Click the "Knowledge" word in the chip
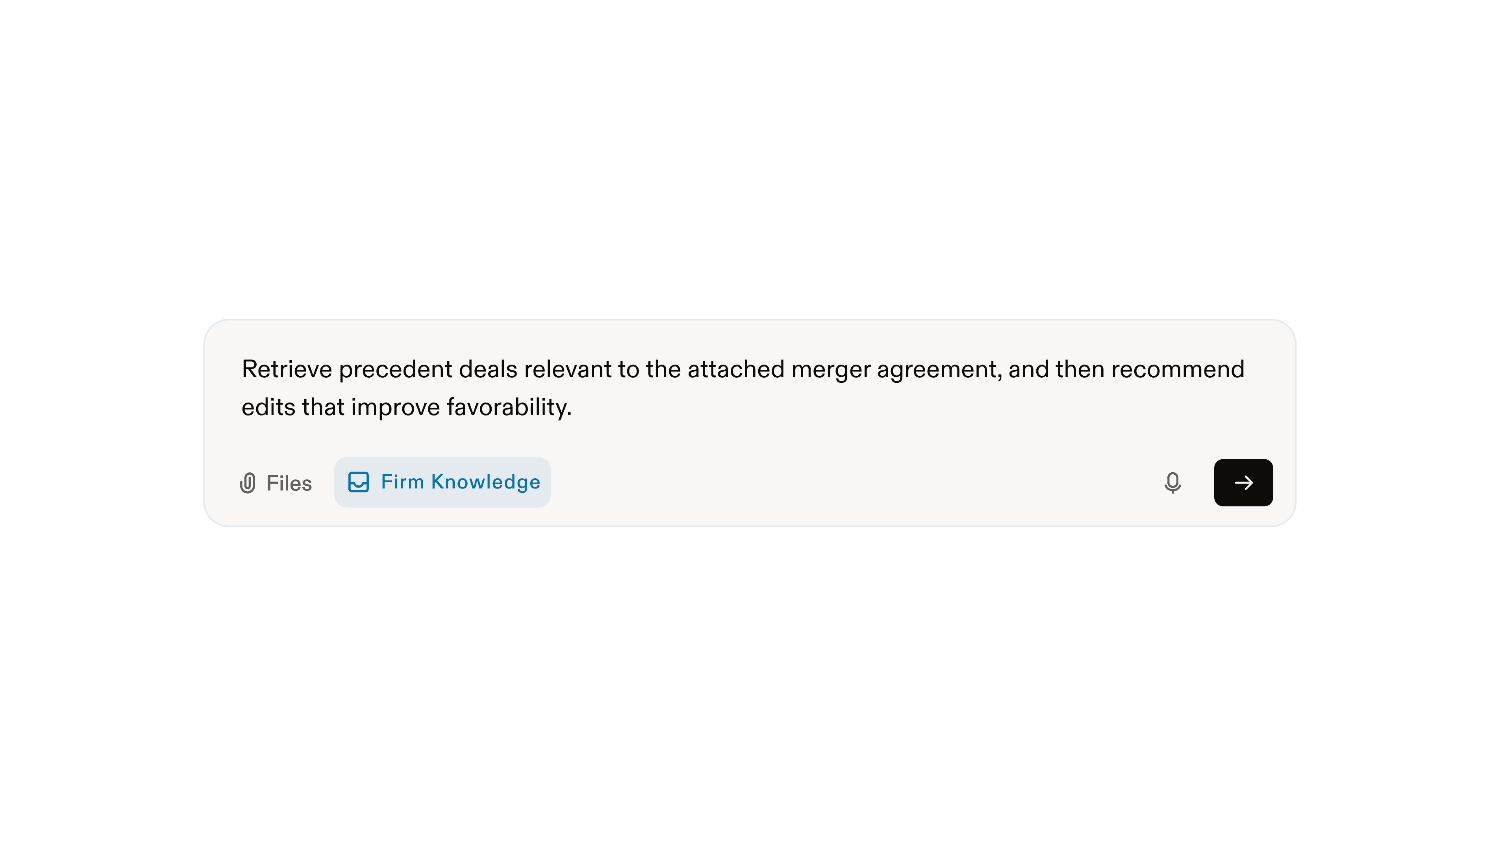The image size is (1498, 845). [485, 482]
